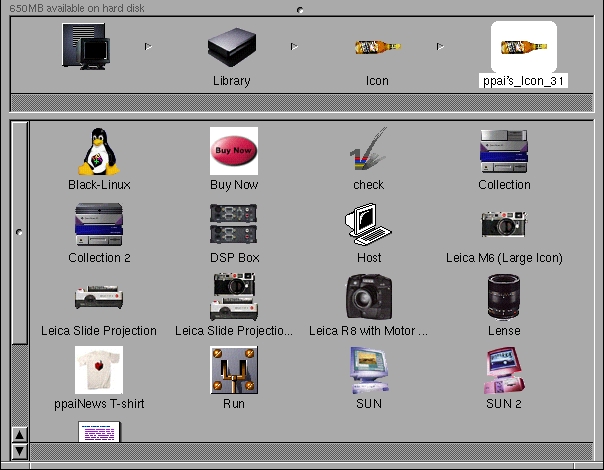Open the DSP Box icon

pyautogui.click(x=234, y=225)
